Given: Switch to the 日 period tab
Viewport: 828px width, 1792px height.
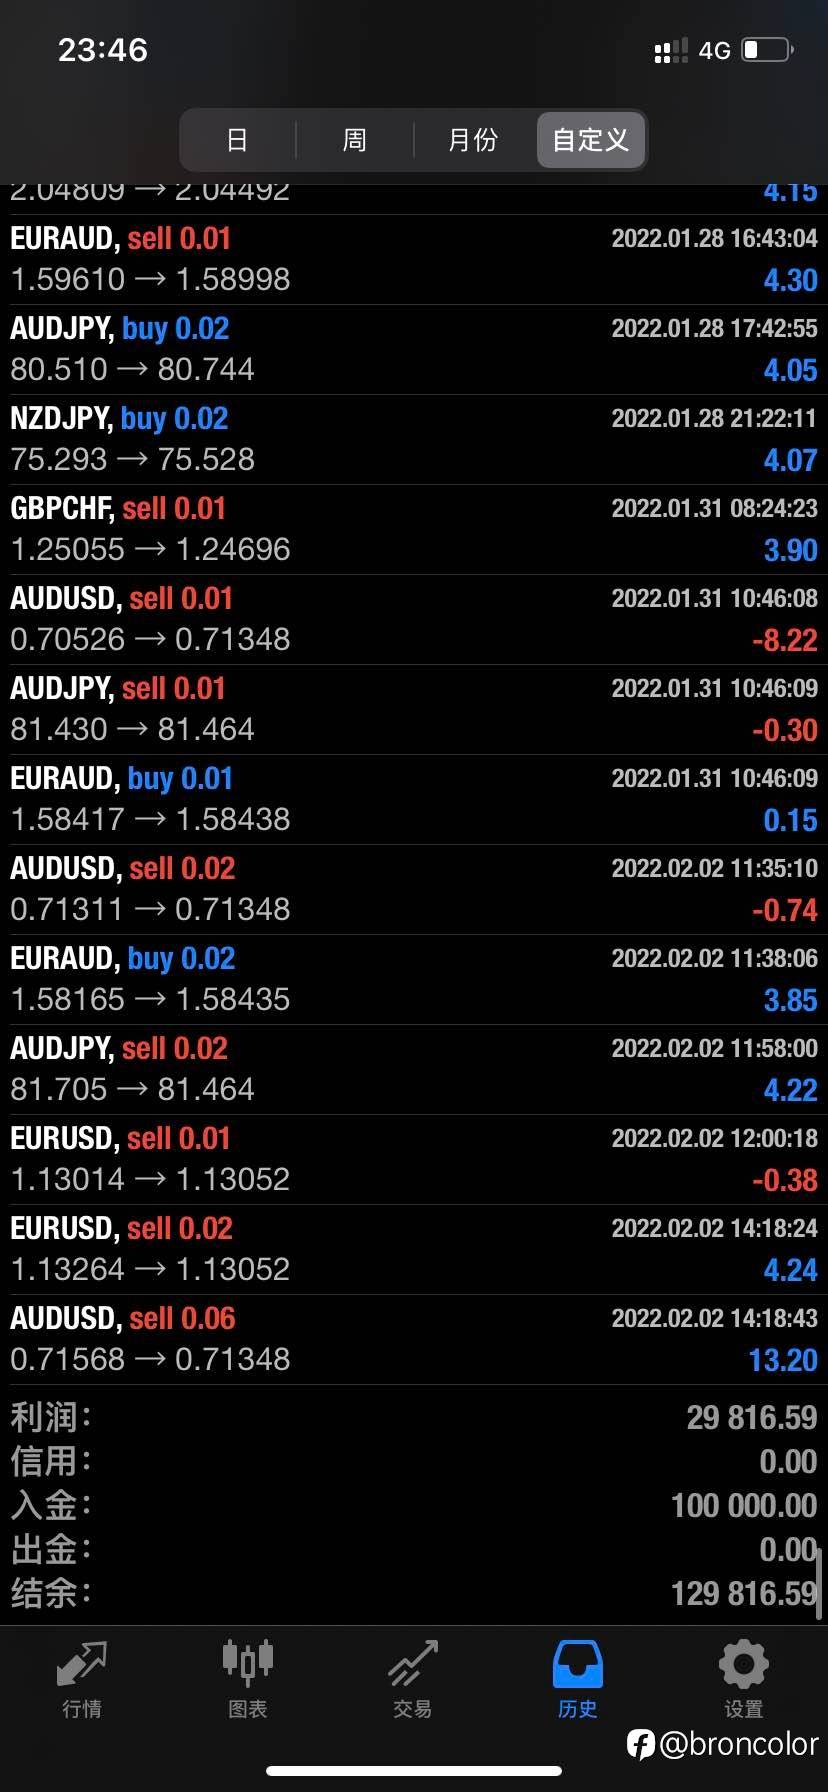Looking at the screenshot, I should pos(237,140).
